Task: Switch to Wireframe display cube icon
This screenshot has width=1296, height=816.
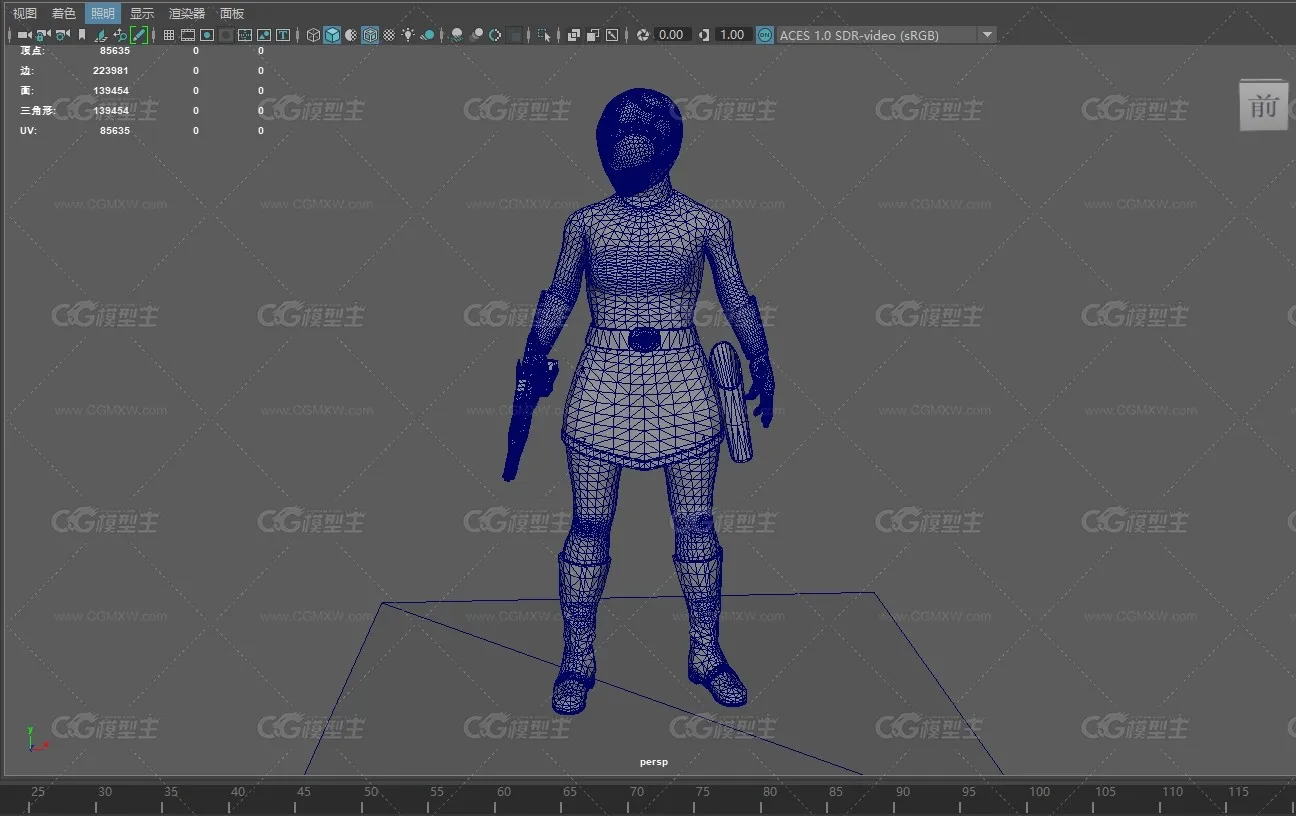Action: tap(313, 35)
